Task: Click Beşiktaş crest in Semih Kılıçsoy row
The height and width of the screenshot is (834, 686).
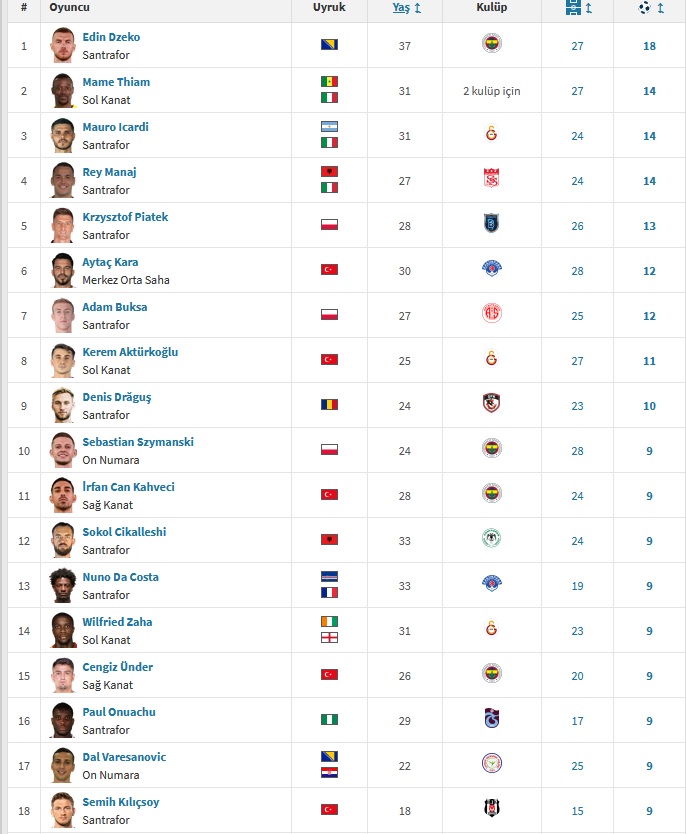Action: click(x=491, y=808)
